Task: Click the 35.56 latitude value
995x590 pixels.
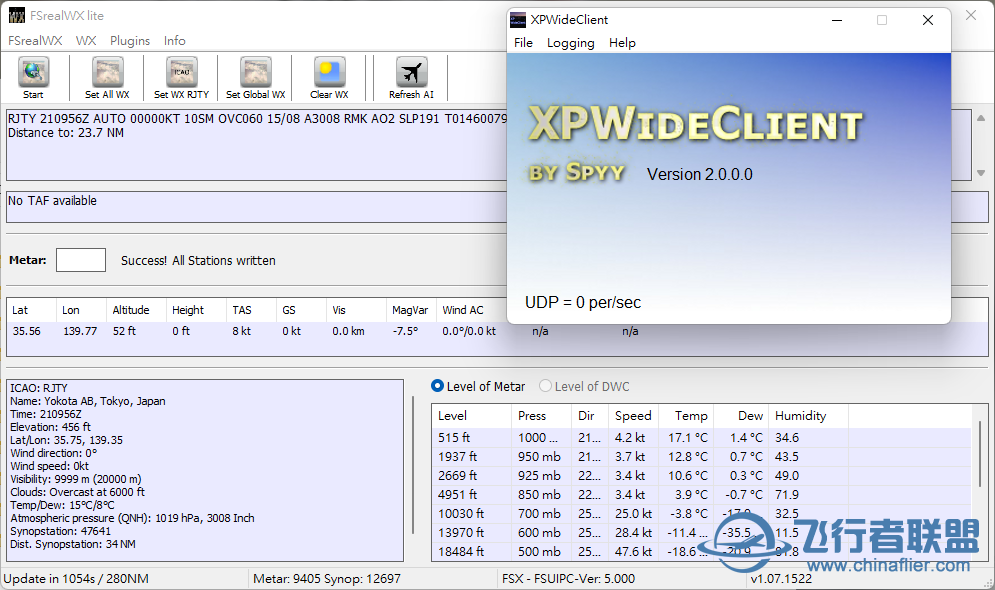Action: [27, 331]
